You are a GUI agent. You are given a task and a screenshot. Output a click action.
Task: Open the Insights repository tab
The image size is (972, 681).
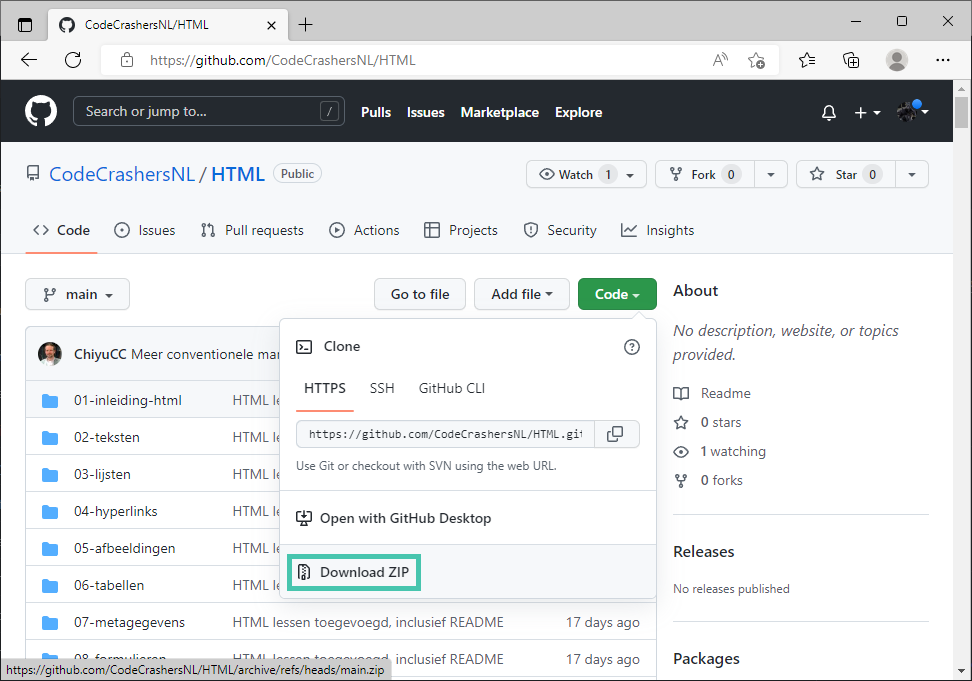658,231
